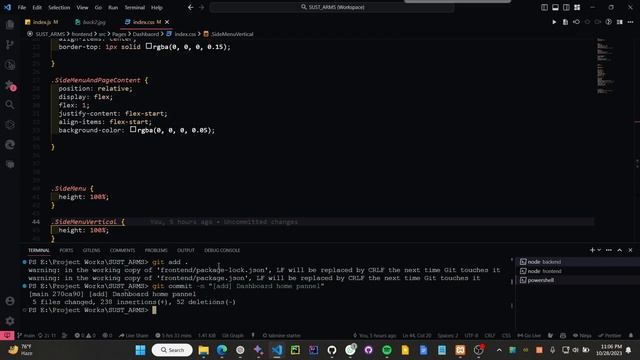Click the Dashbaord folder in breadcrumb

coord(145,34)
